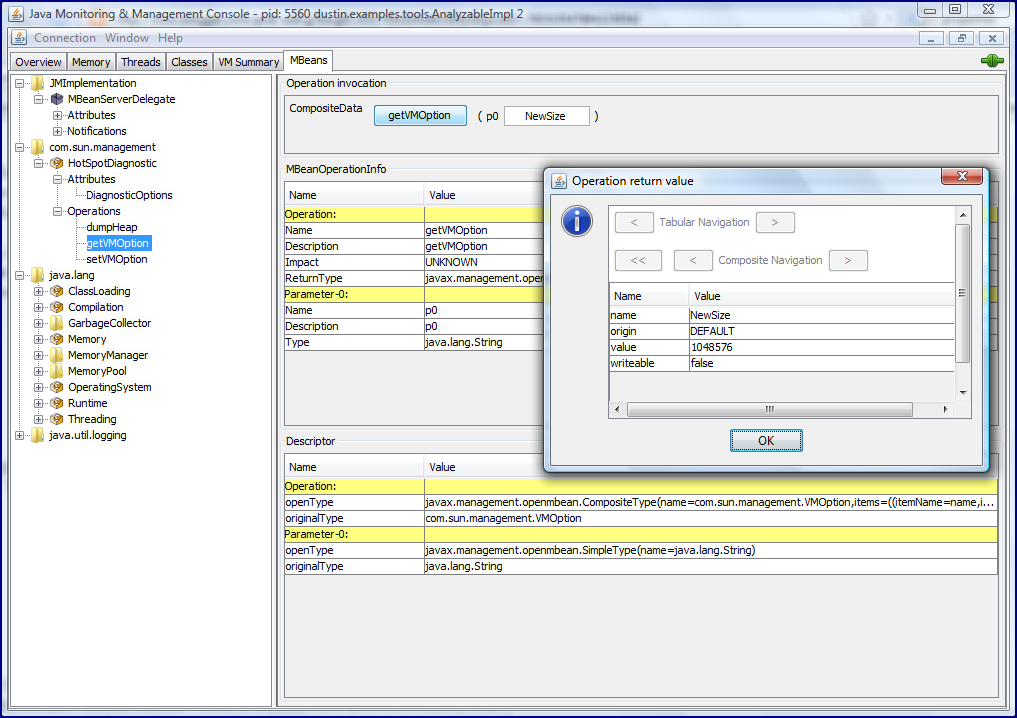
Task: Click the com.sun.management folder icon
Action: pyautogui.click(x=38, y=147)
